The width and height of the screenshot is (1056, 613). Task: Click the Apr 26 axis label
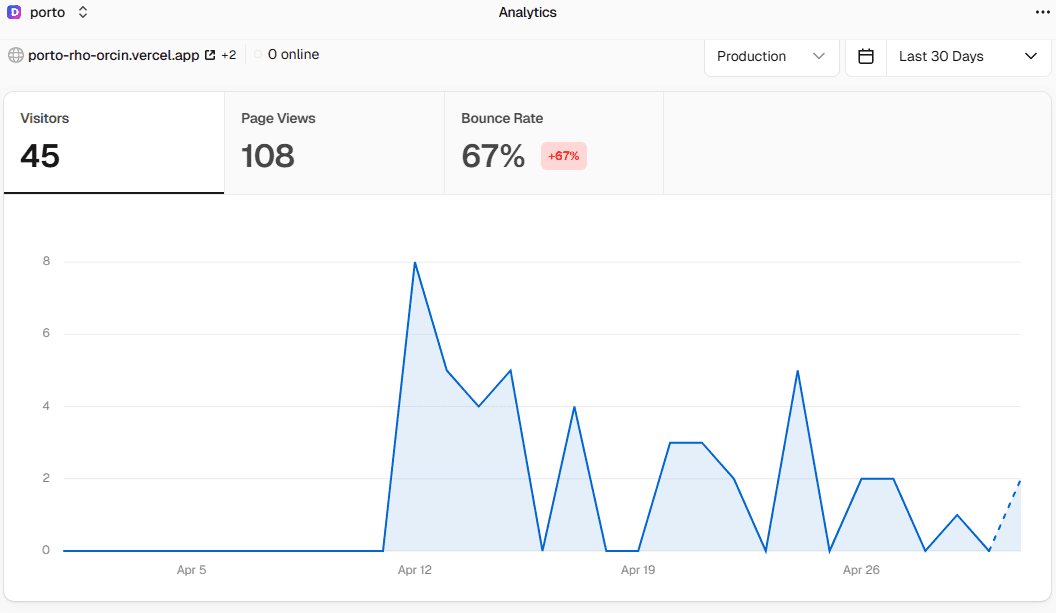pos(861,570)
